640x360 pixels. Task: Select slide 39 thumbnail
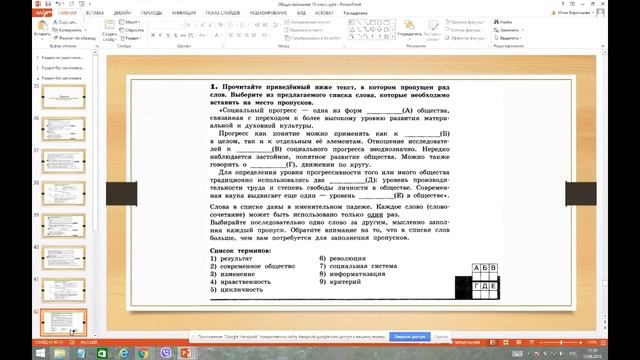coord(63,226)
